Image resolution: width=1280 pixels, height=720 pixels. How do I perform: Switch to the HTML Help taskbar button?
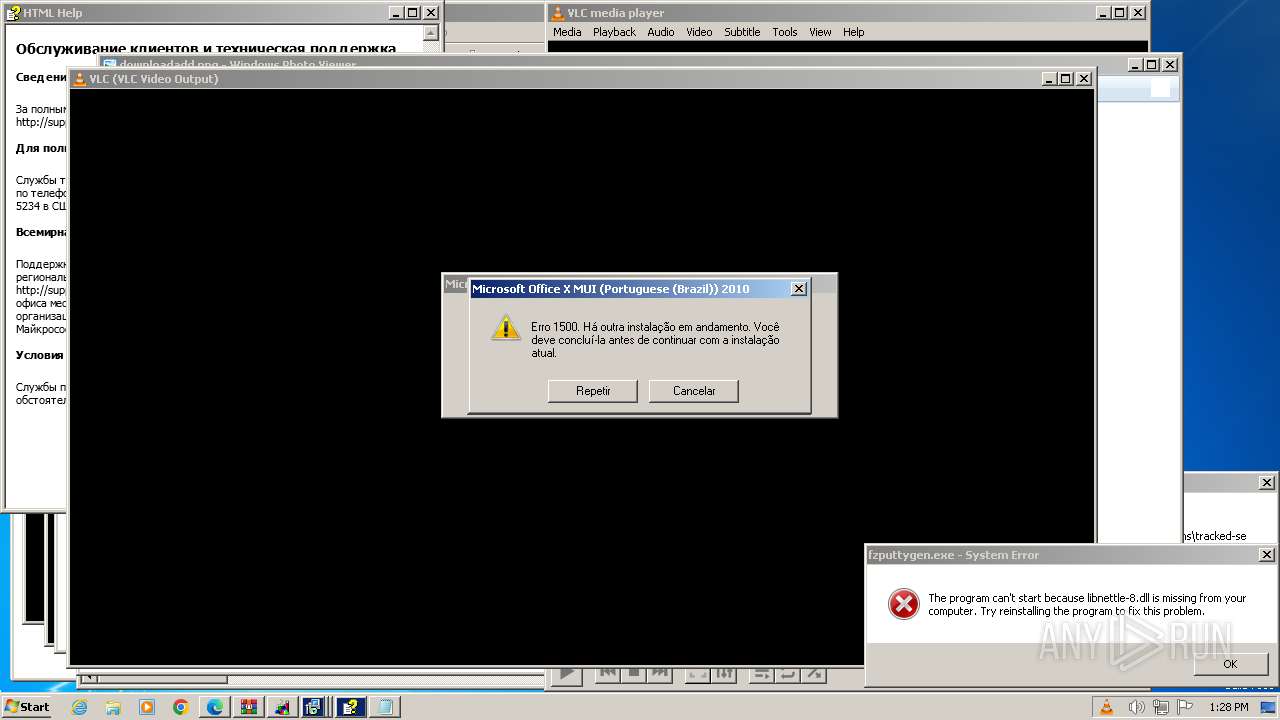point(350,707)
